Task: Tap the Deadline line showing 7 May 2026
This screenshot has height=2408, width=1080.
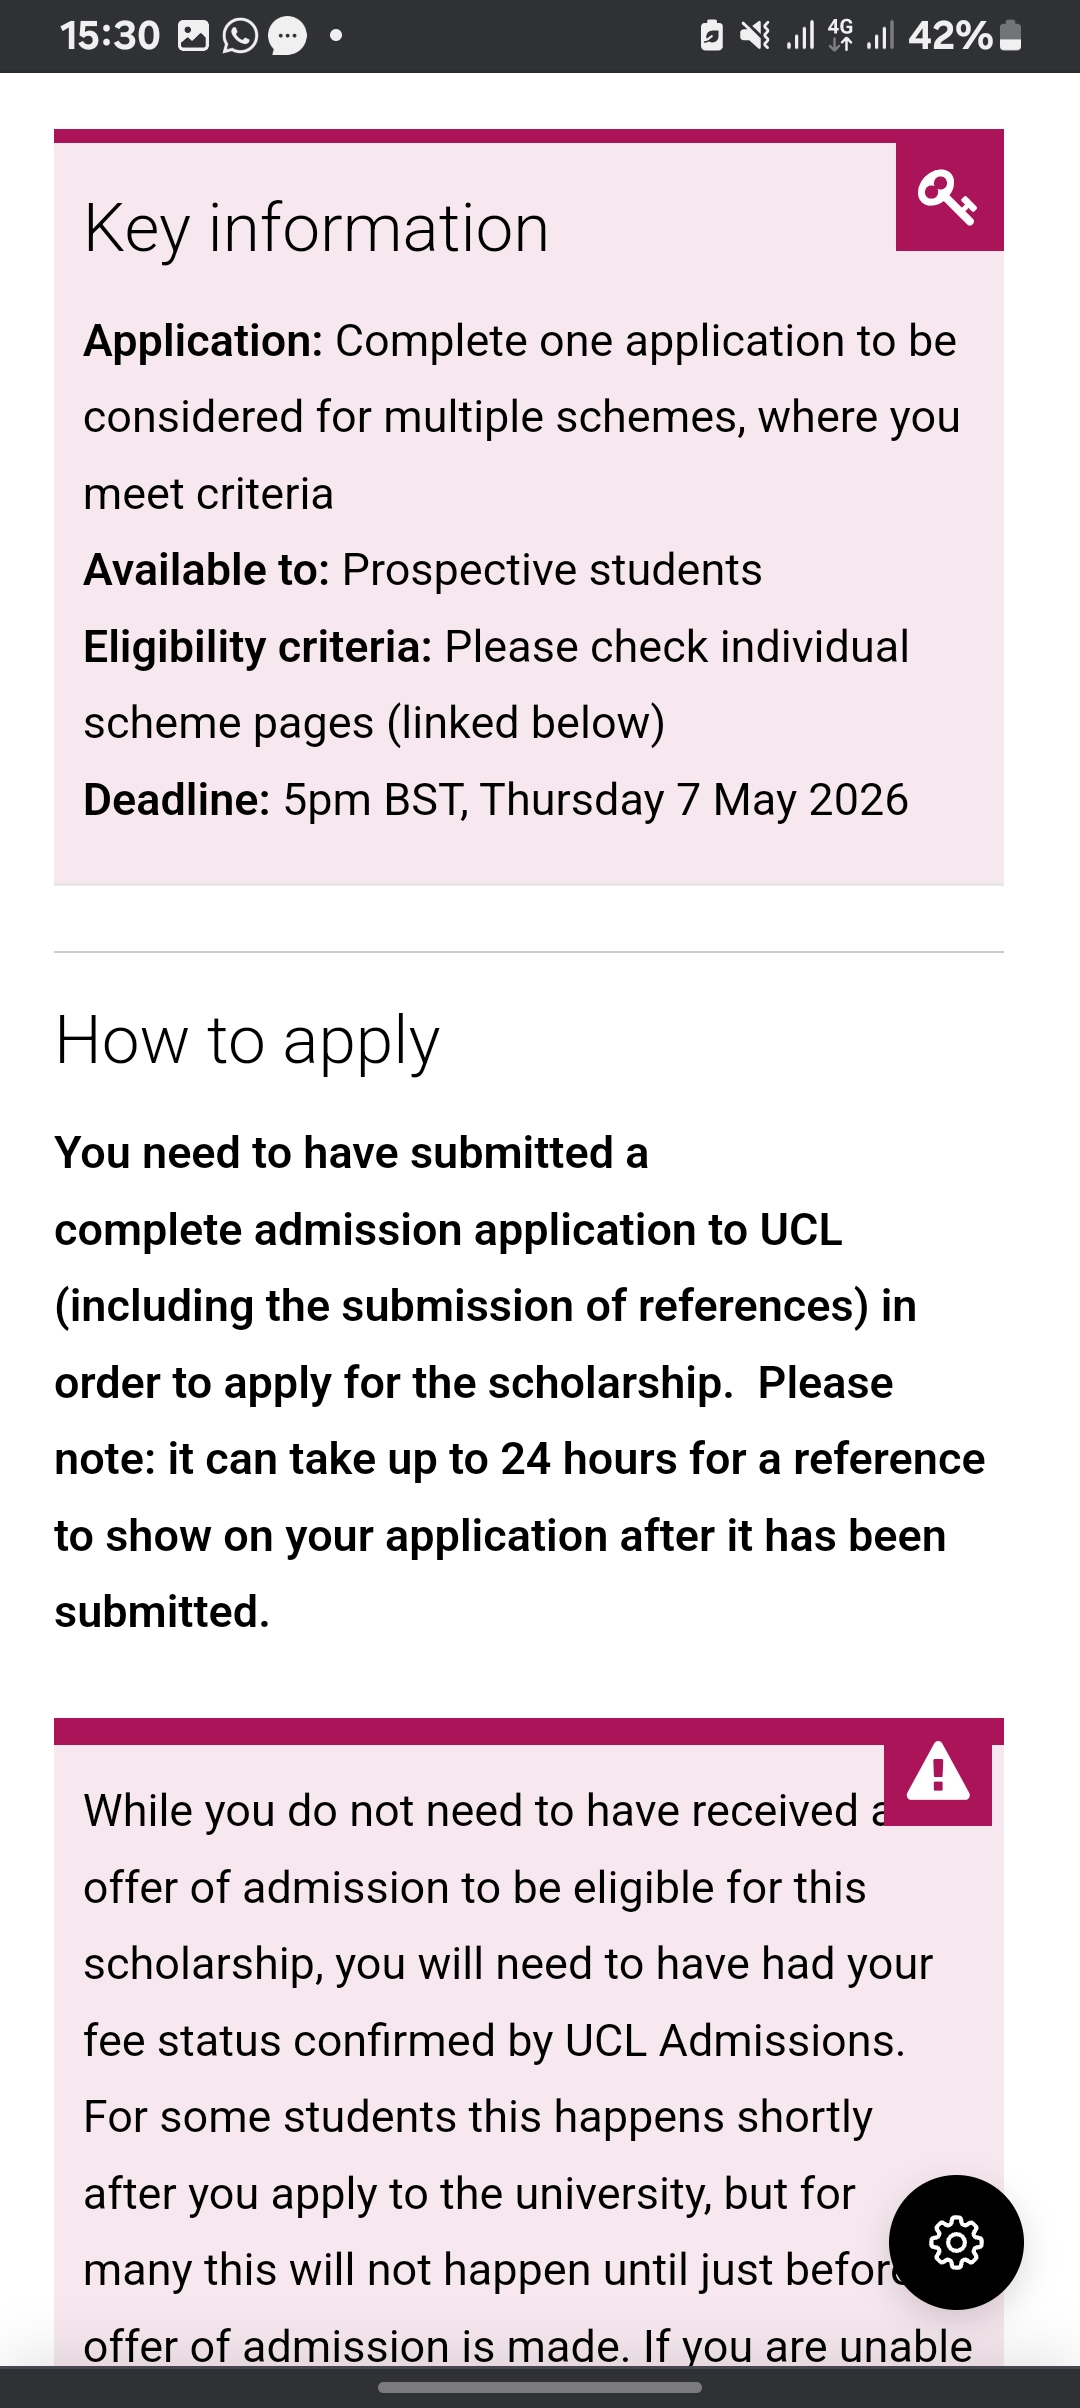Action: pyautogui.click(x=495, y=800)
